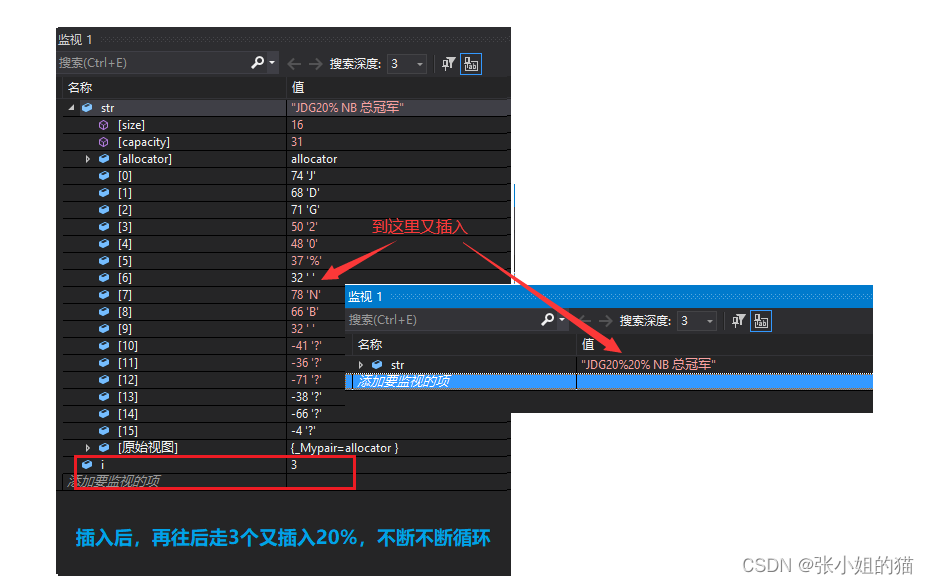Click the blue cube icon of [12]
Screen dimensions: 929x584
click(x=104, y=380)
